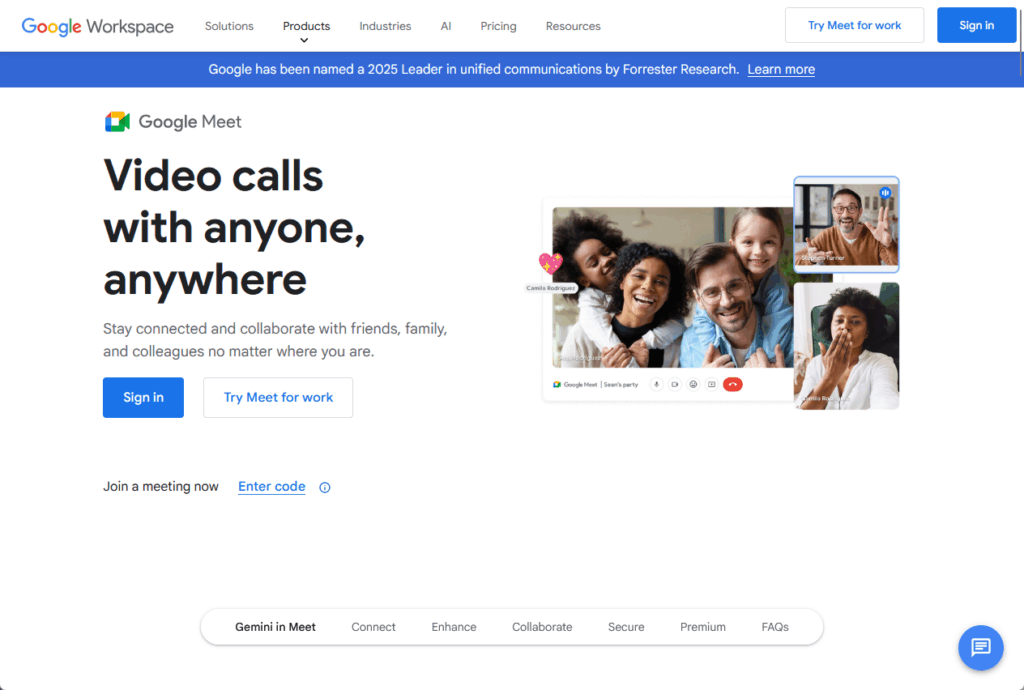Image resolution: width=1024 pixels, height=690 pixels.
Task: Click Try Meet for work in header
Action: 854,25
